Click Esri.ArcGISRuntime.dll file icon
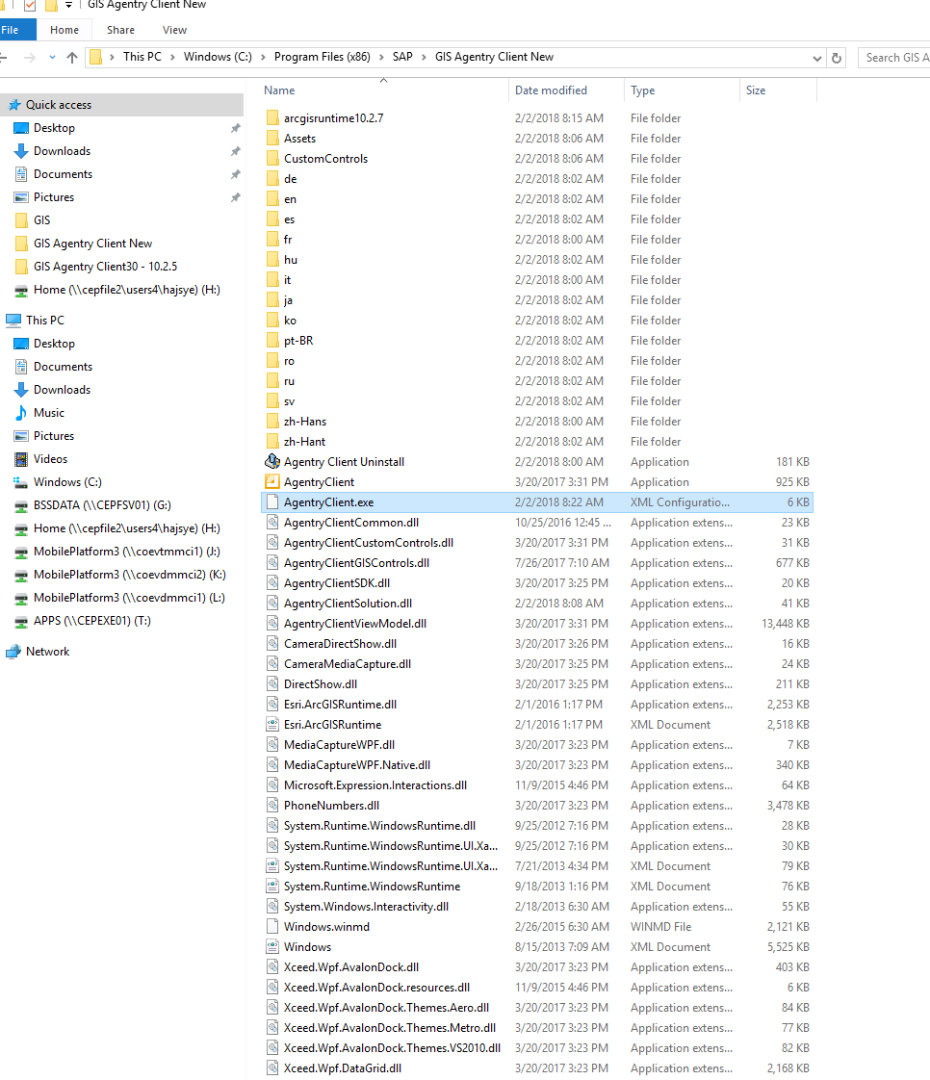930x1080 pixels. (272, 705)
